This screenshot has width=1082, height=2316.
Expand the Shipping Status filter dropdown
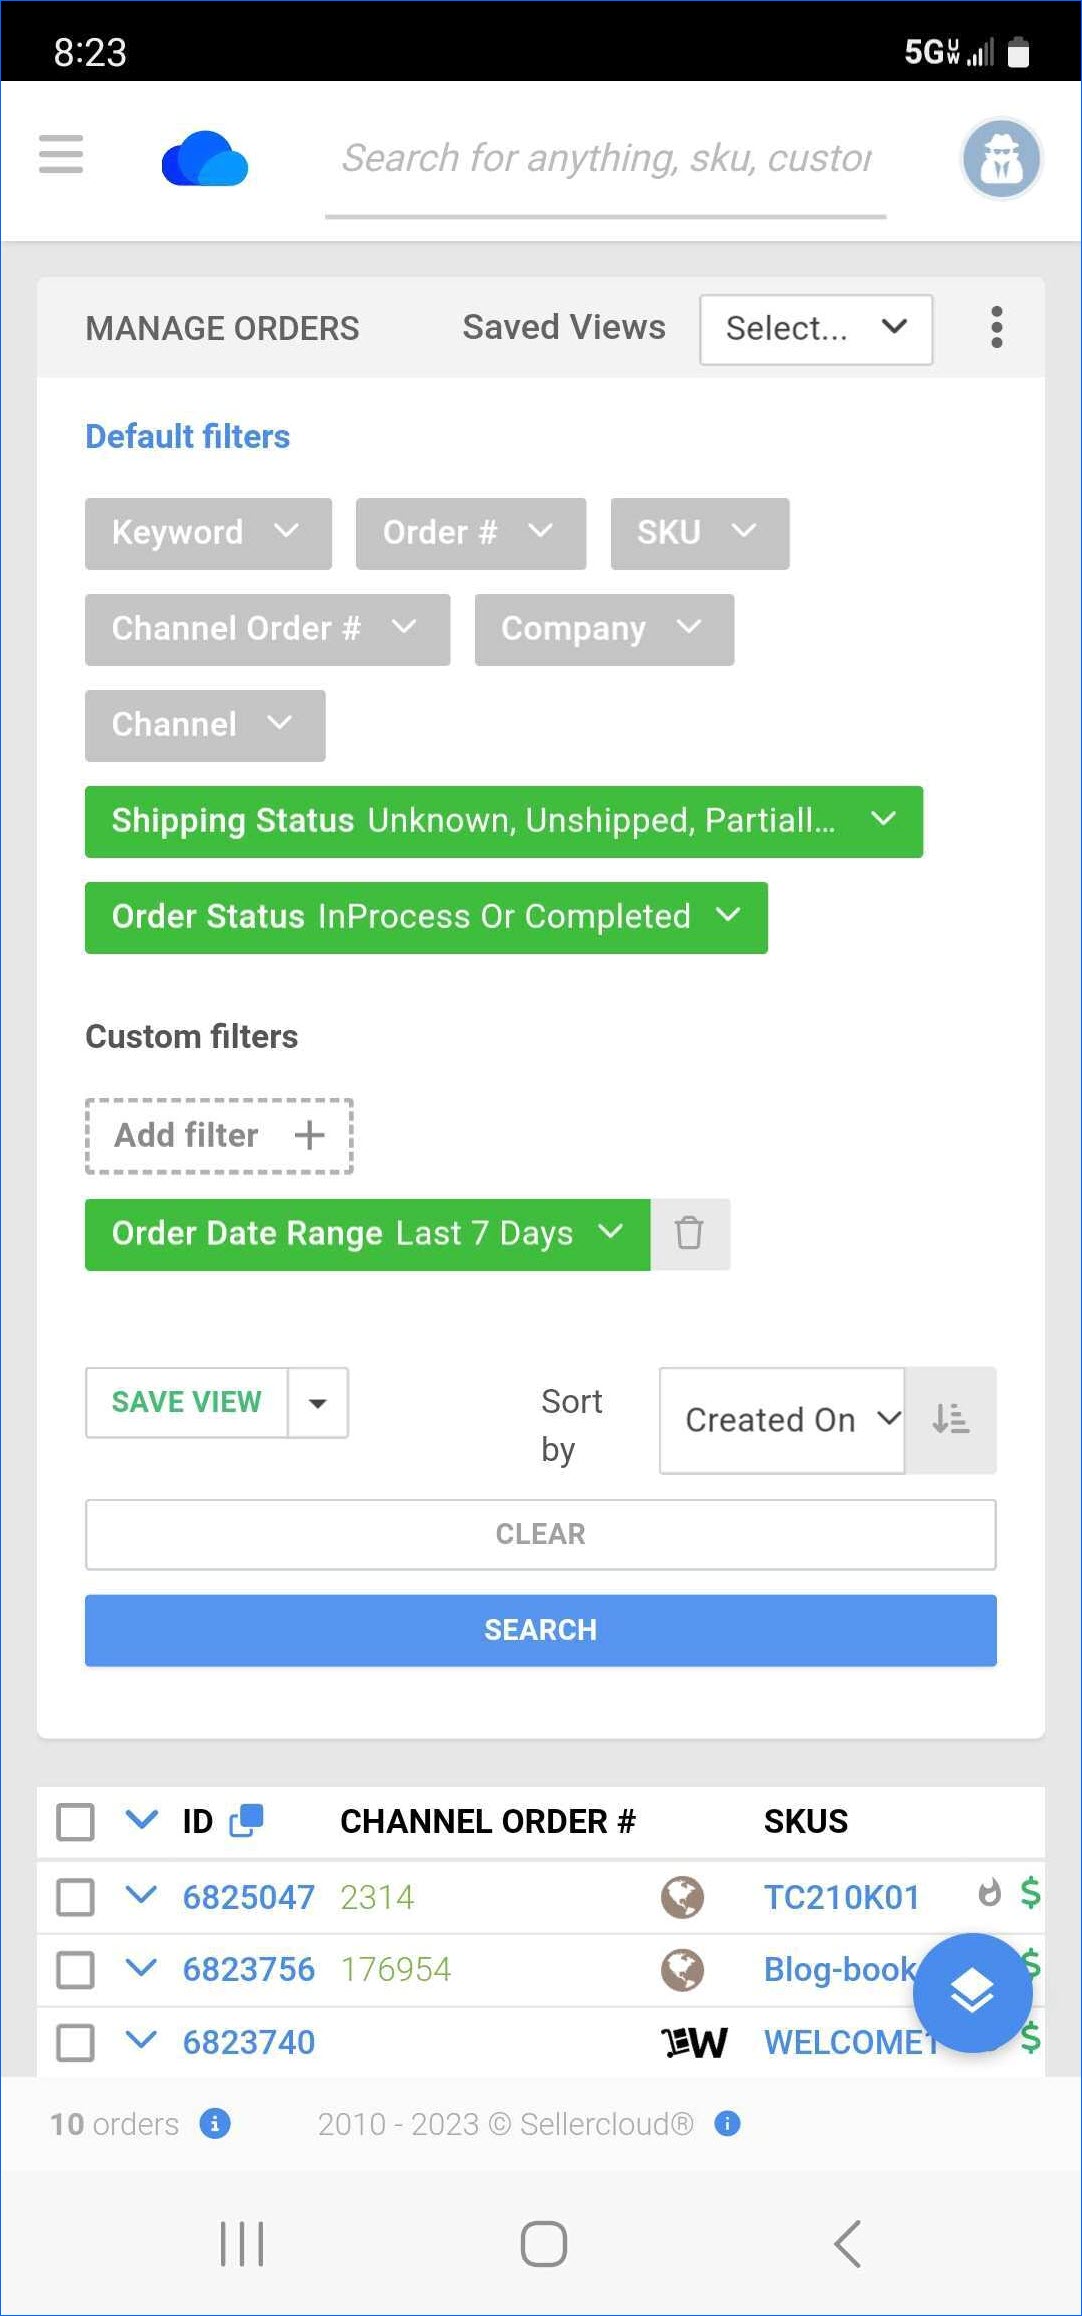pyautogui.click(x=504, y=822)
